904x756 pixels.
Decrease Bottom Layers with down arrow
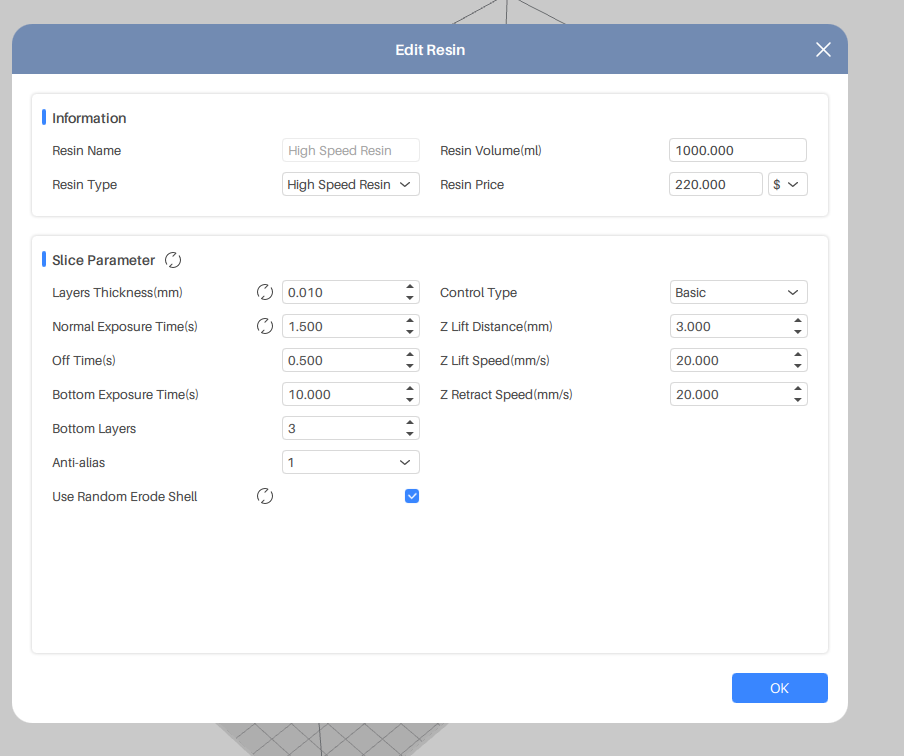pos(409,434)
